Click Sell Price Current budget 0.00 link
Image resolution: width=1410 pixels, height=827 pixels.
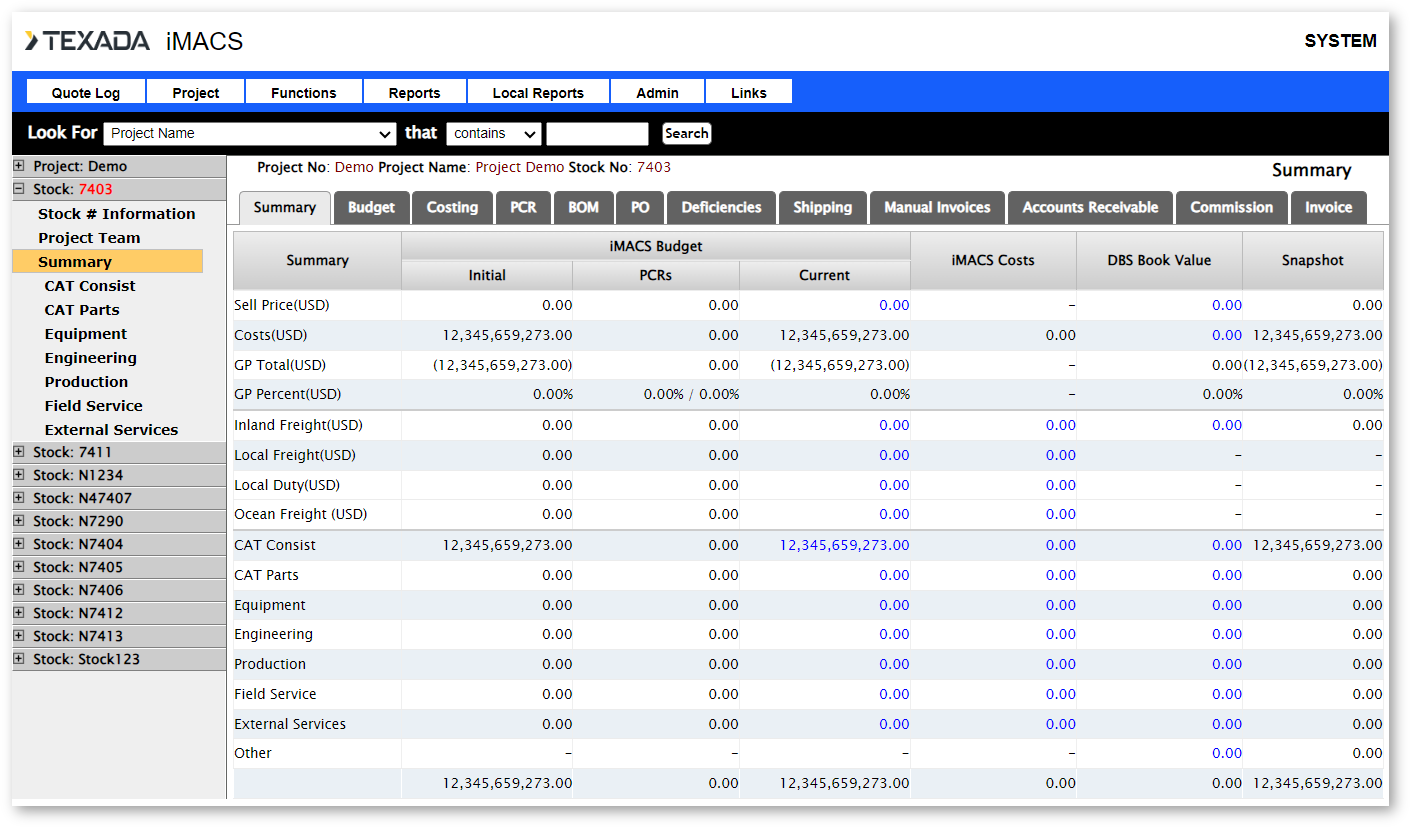tap(894, 305)
